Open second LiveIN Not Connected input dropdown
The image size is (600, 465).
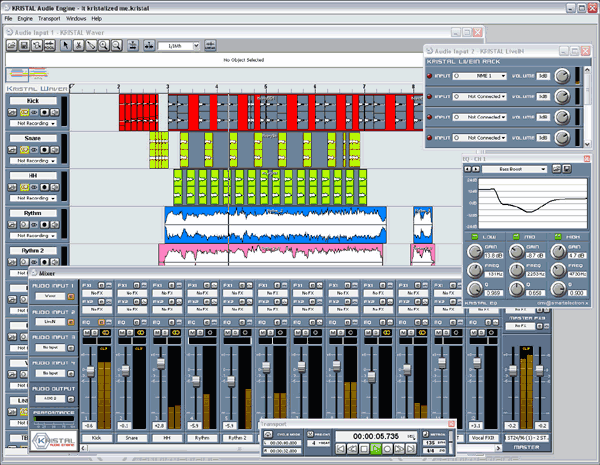480,96
